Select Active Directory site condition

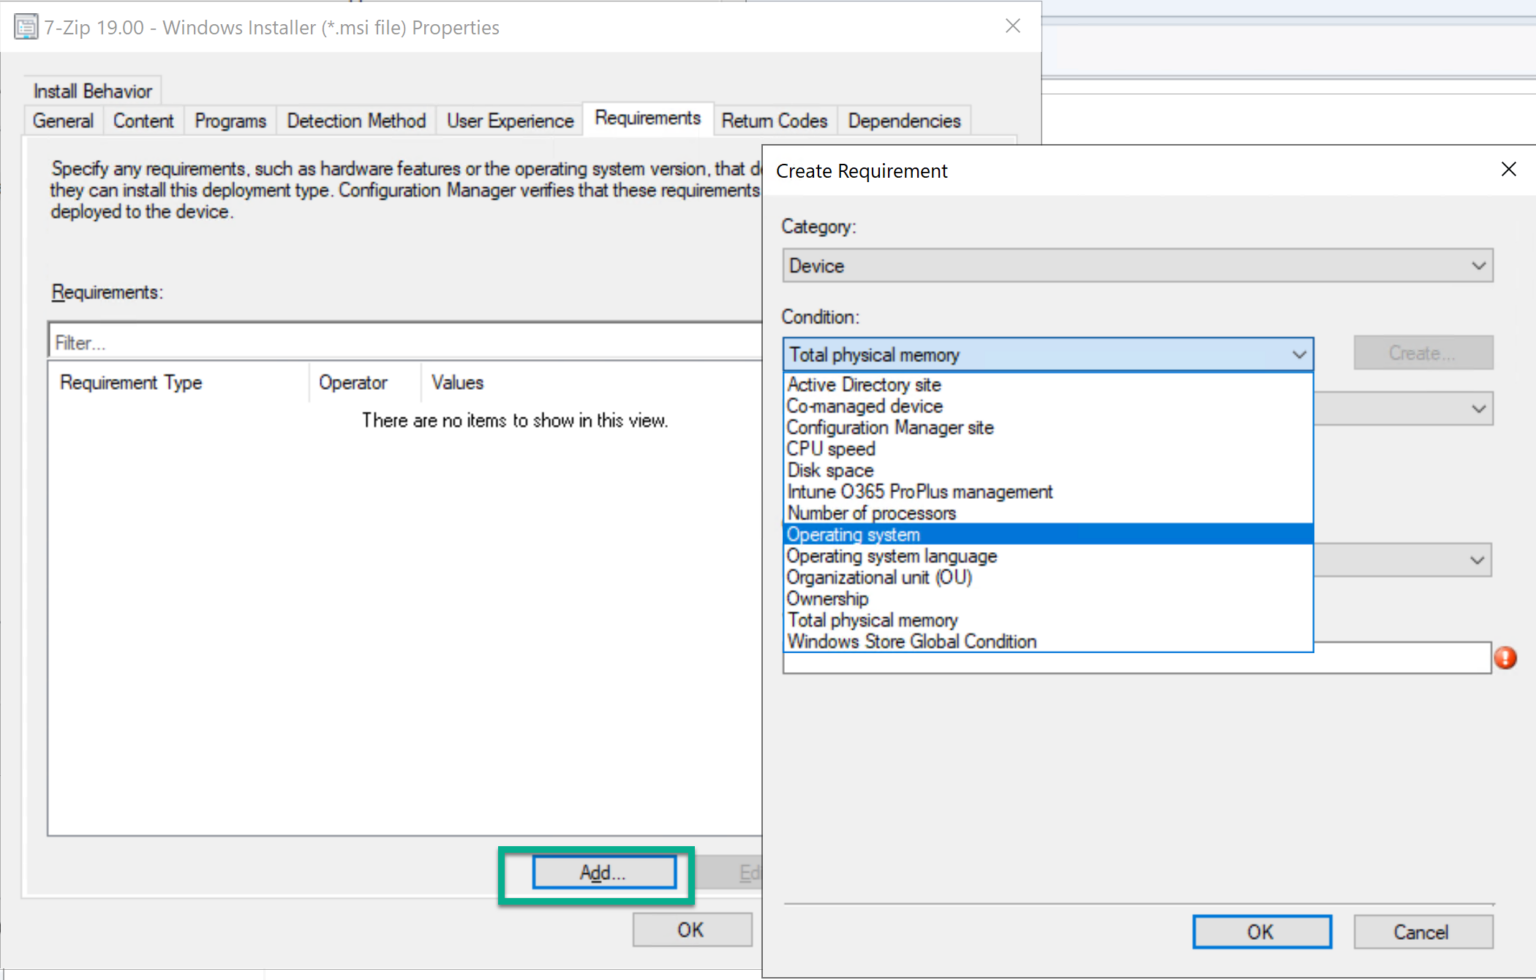863,384
